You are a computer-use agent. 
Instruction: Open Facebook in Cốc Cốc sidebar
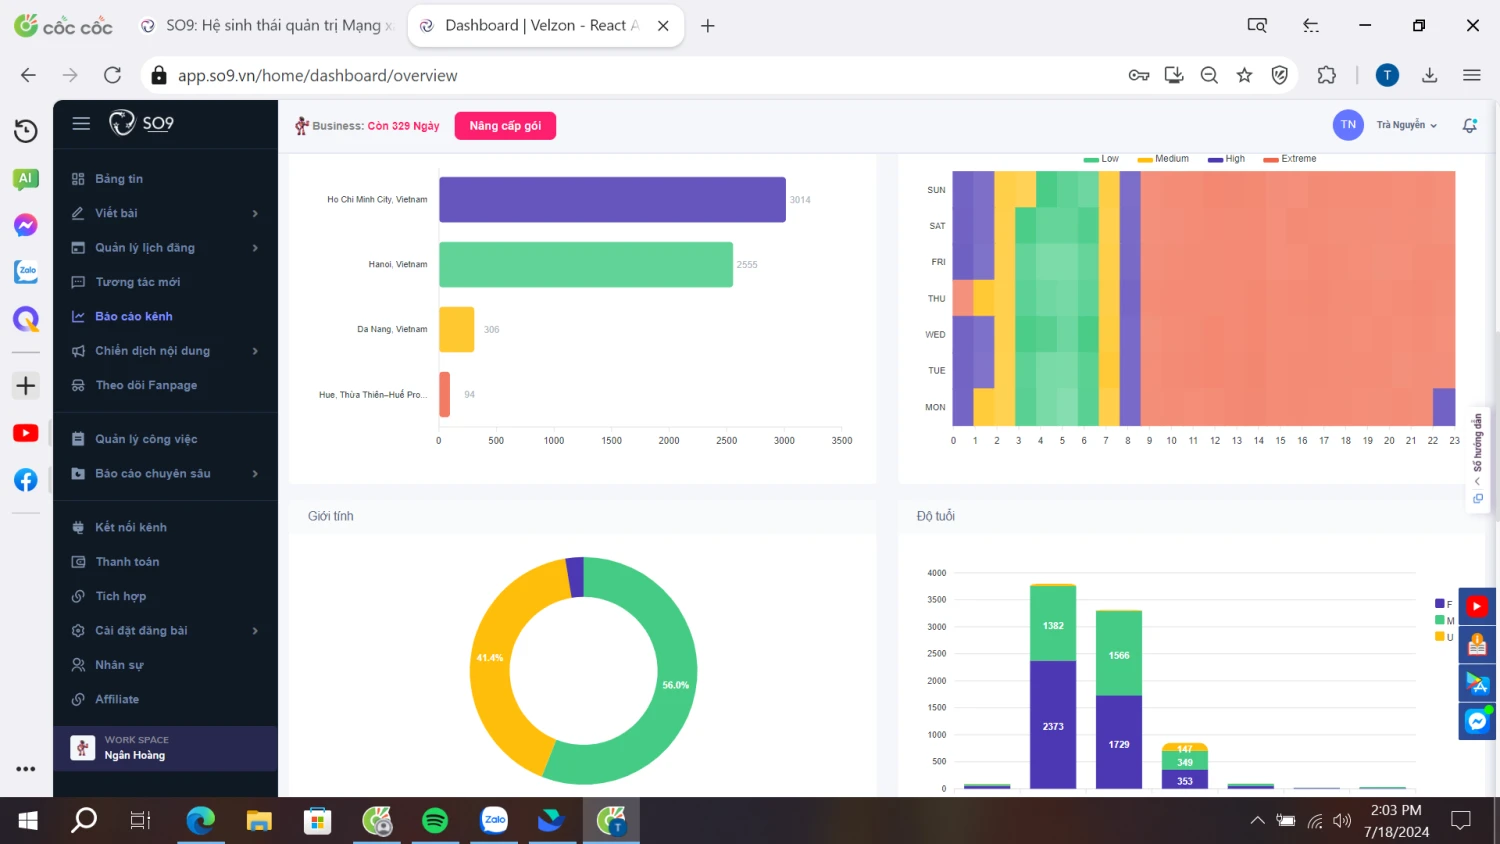[x=26, y=480]
